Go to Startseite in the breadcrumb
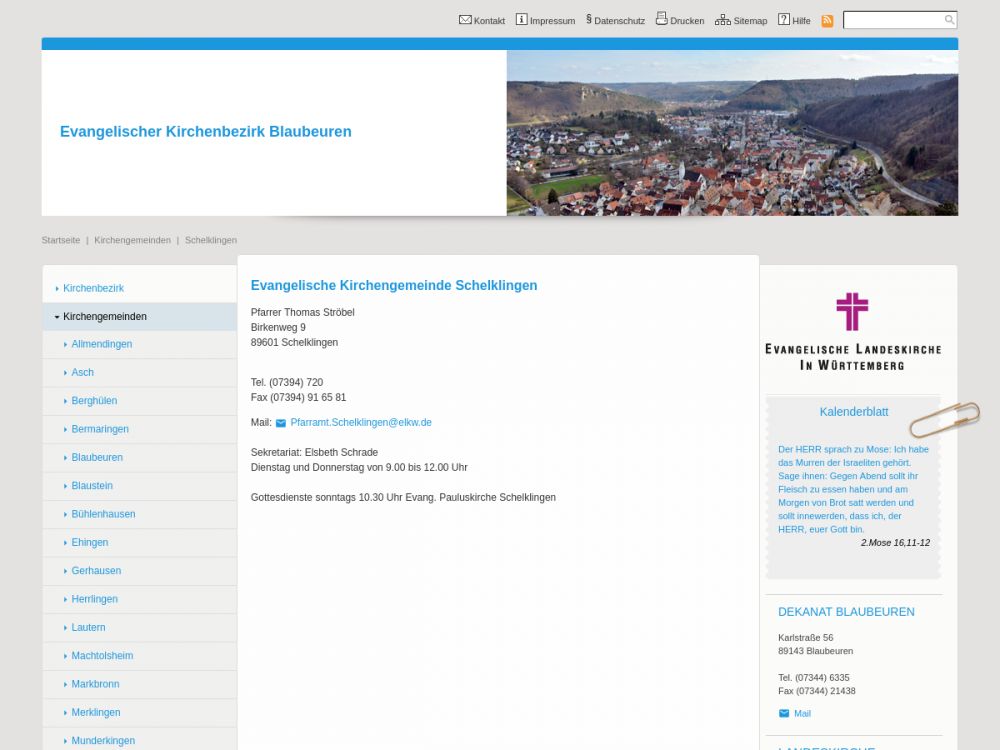Image resolution: width=1000 pixels, height=750 pixels. click(x=61, y=240)
